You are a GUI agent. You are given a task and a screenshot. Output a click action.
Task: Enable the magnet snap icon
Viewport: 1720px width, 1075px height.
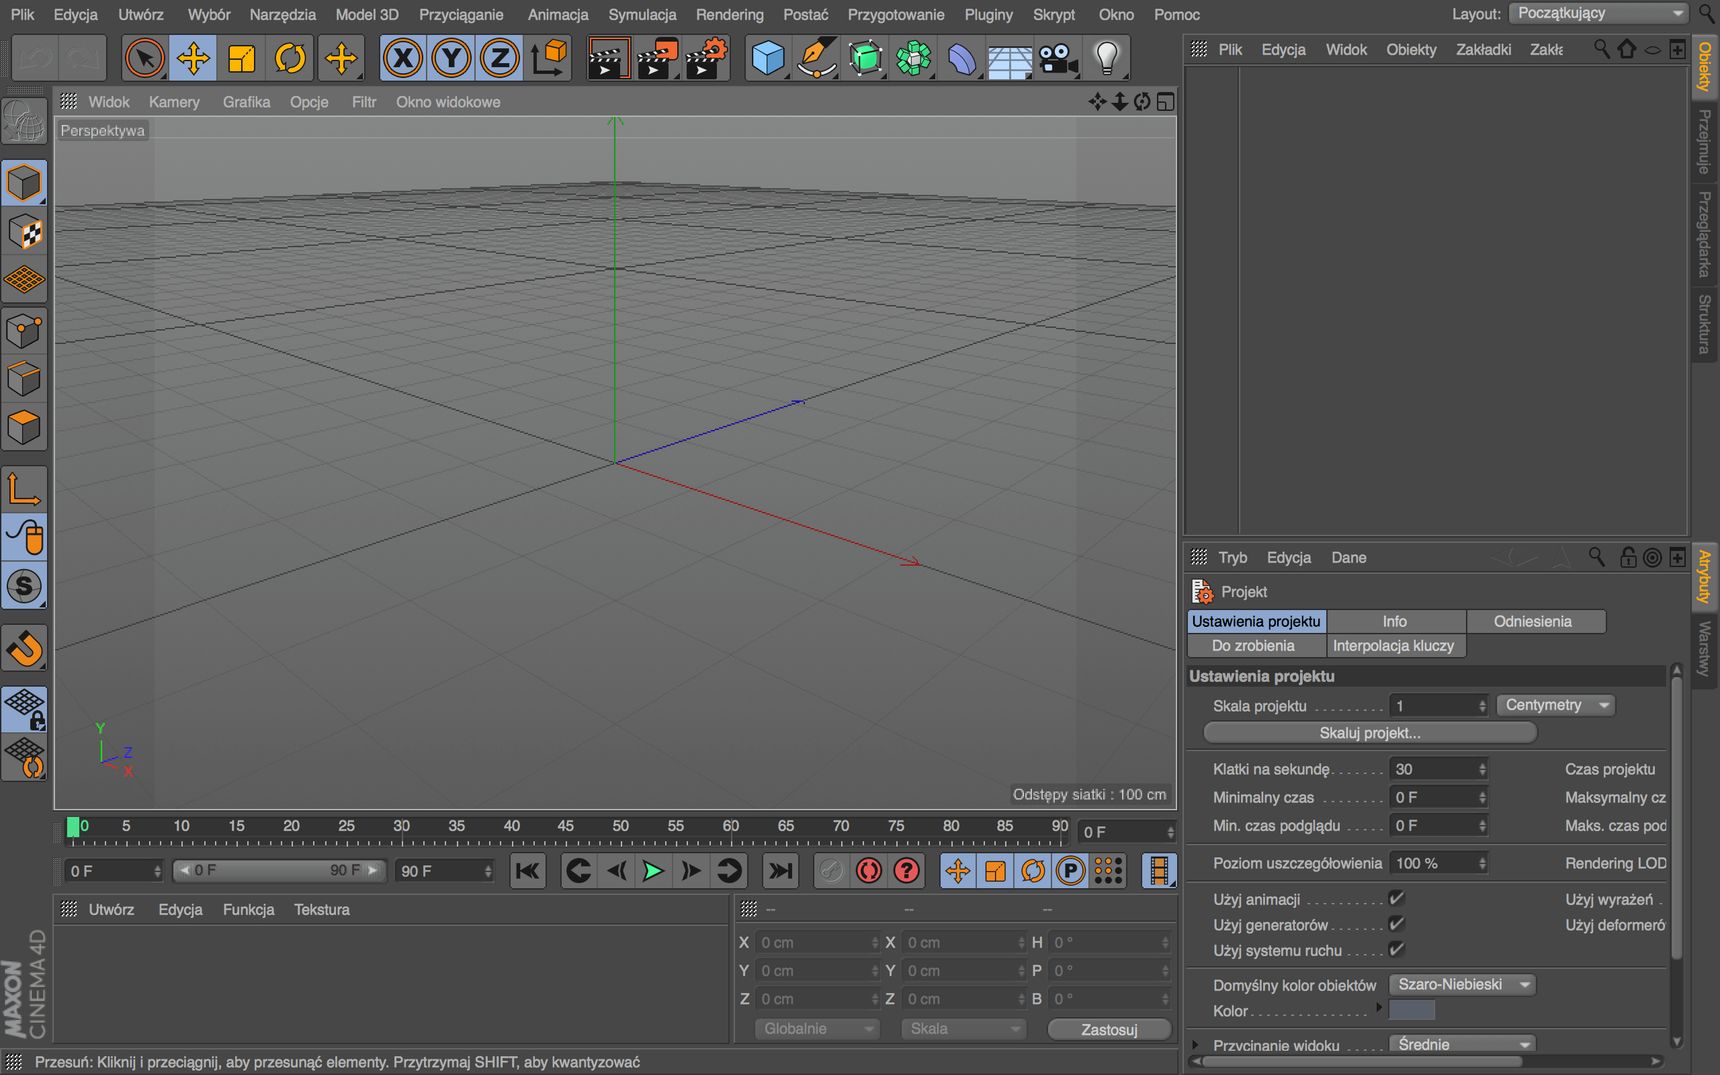(24, 649)
